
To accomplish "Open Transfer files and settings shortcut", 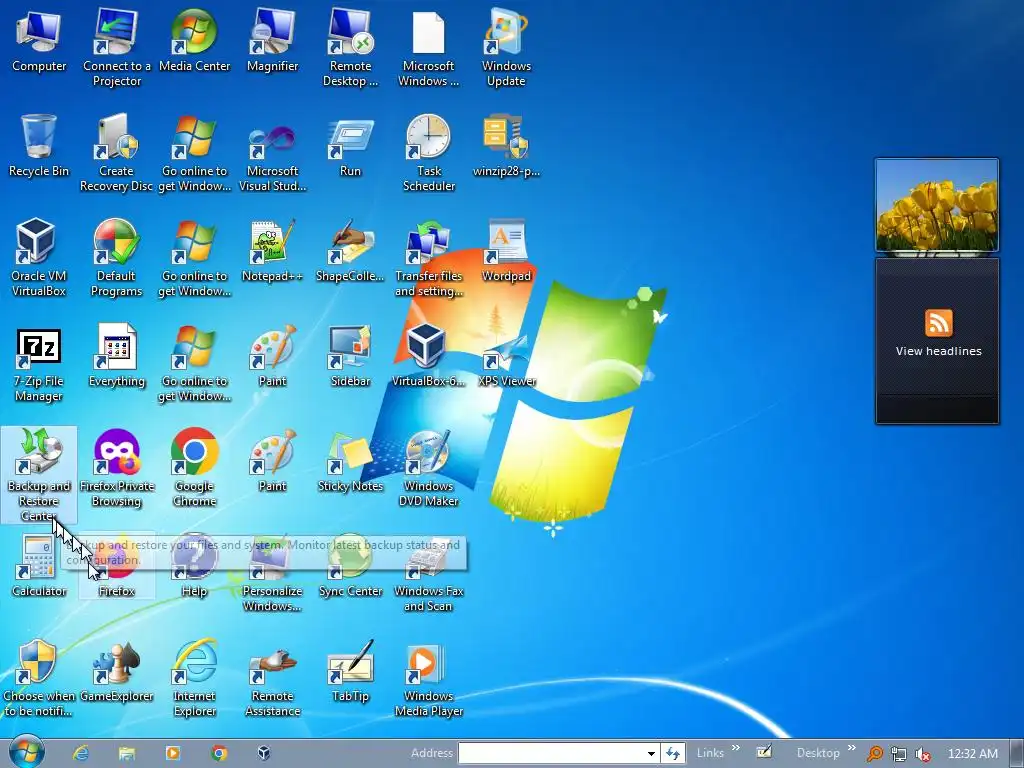I will [x=428, y=257].
